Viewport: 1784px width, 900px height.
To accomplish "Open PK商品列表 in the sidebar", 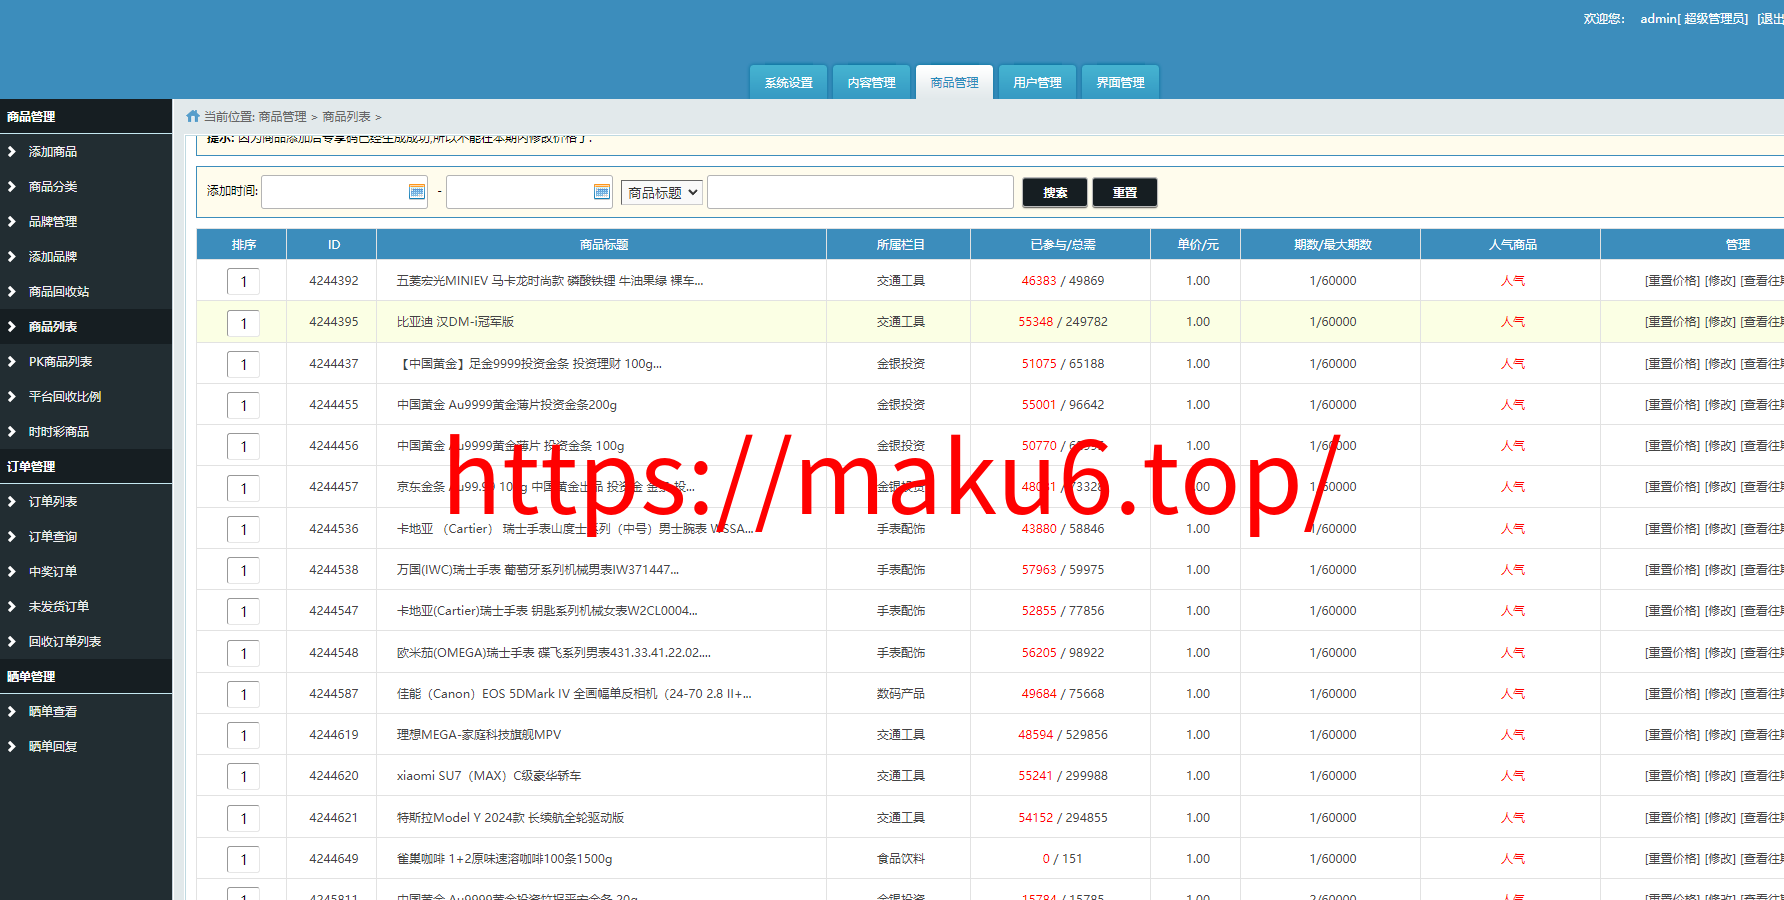I will (60, 362).
